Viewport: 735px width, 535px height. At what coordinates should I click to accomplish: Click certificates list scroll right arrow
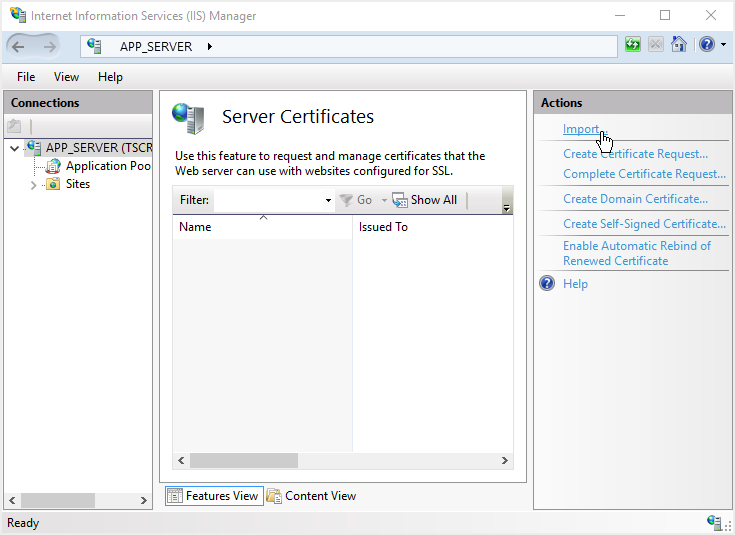[x=505, y=460]
